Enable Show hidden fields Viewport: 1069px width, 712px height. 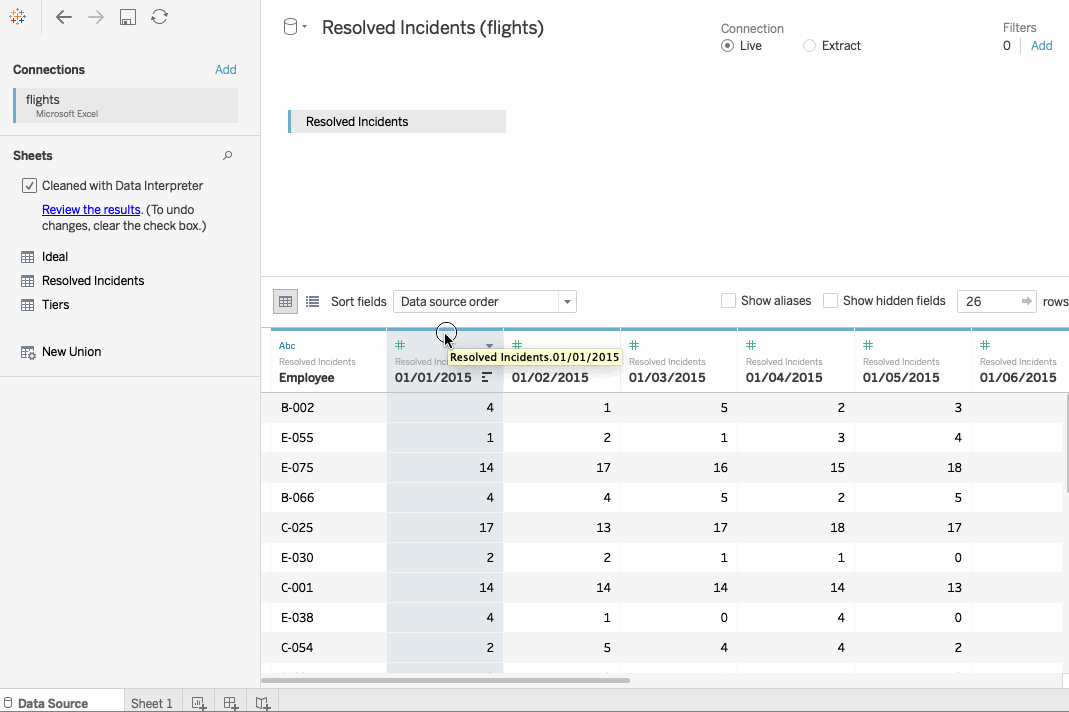pos(830,301)
